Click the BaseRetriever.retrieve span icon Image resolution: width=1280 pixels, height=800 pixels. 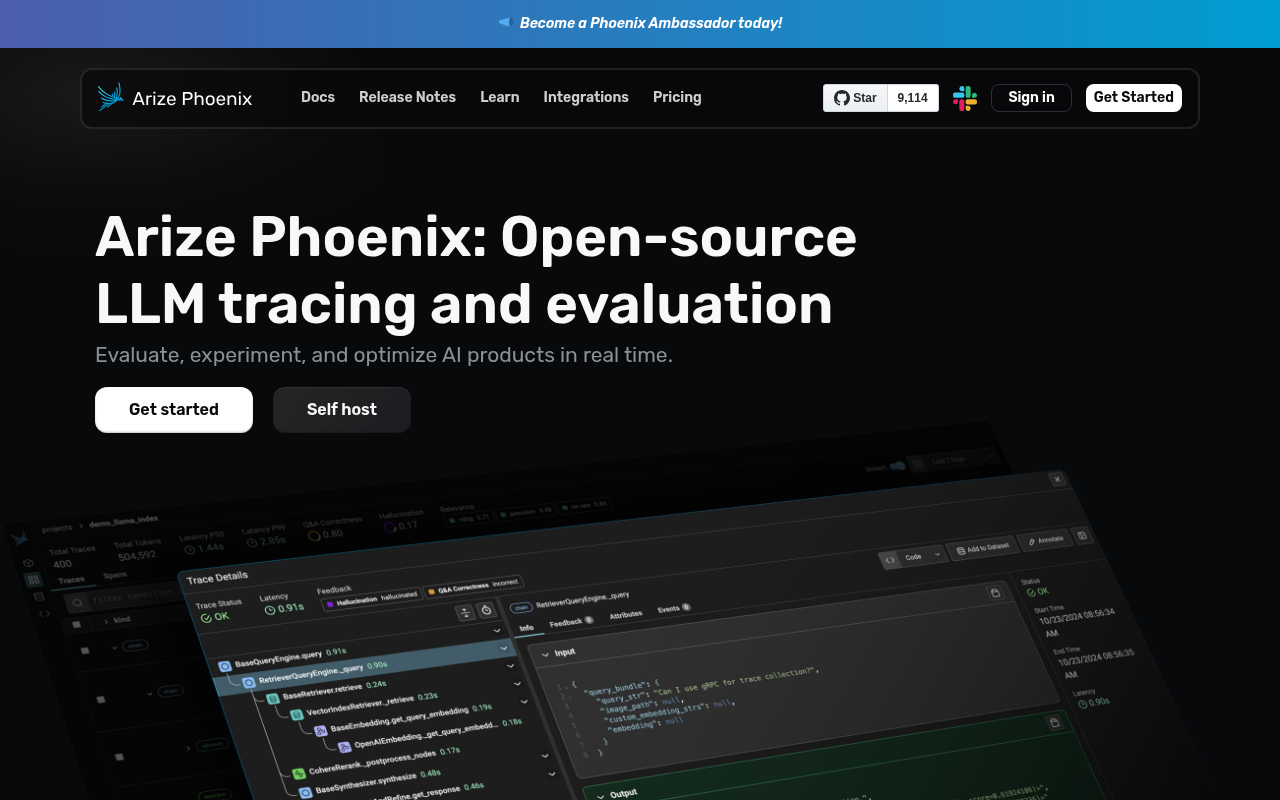click(274, 699)
